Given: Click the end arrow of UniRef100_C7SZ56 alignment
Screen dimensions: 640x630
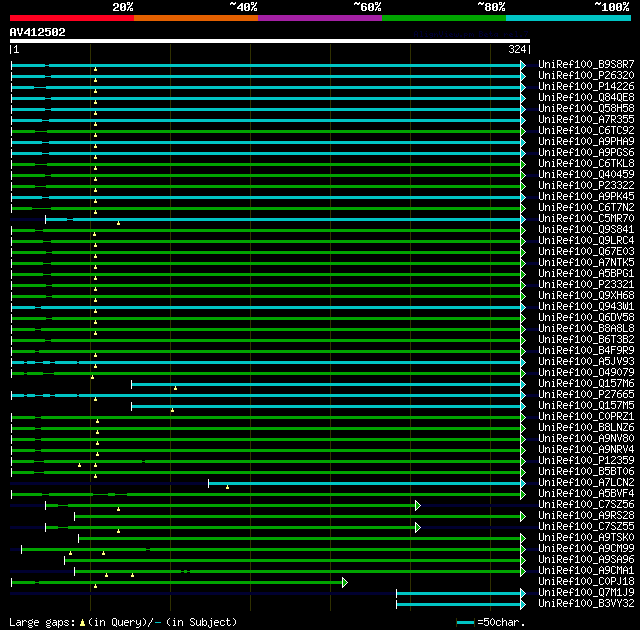Looking at the screenshot, I should [418, 506].
